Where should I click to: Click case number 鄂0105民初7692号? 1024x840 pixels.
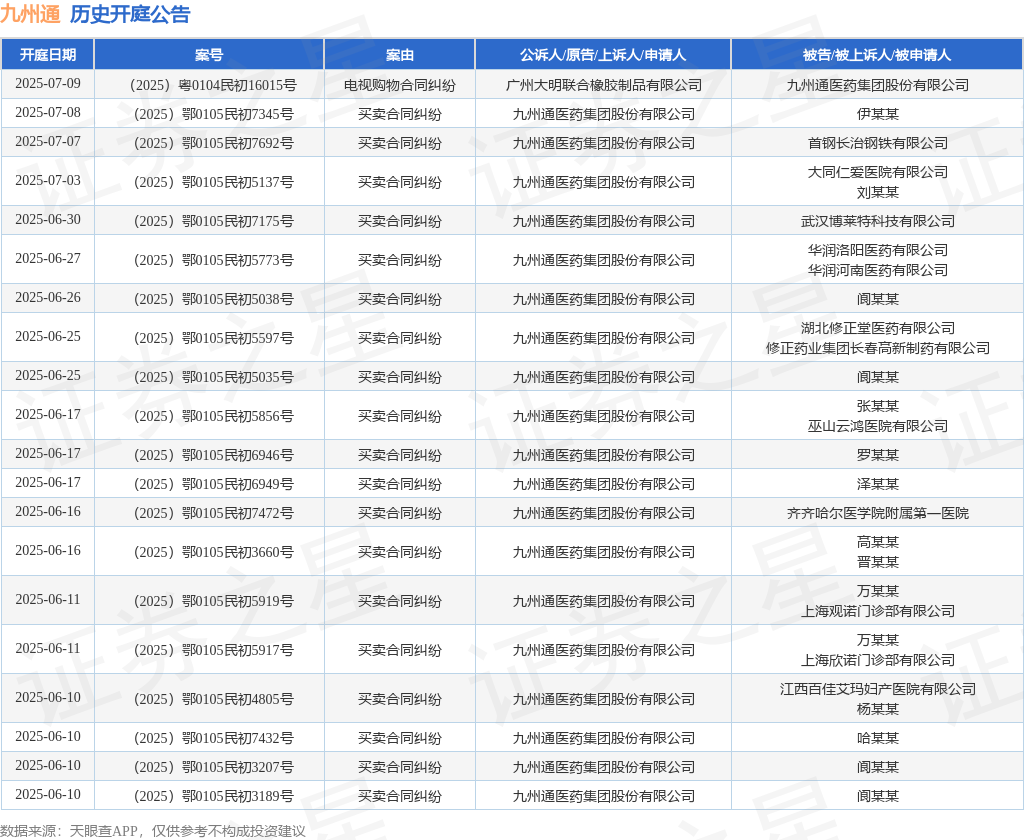(238, 143)
